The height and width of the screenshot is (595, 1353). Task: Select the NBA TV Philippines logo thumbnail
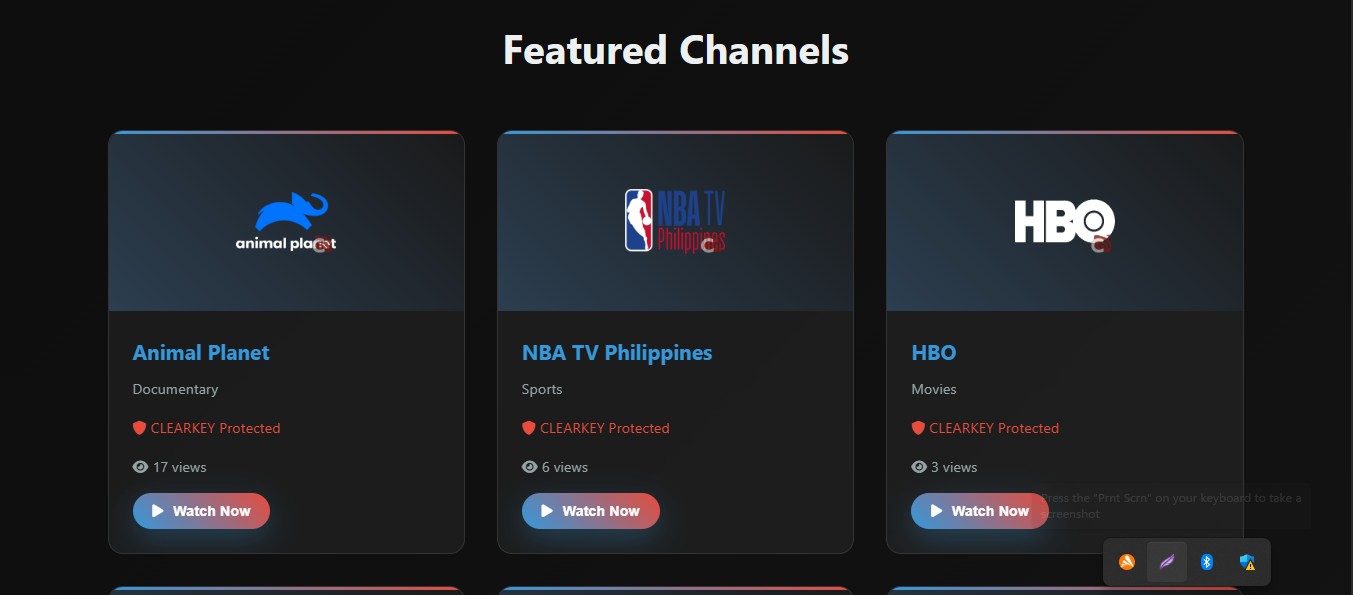coord(675,221)
